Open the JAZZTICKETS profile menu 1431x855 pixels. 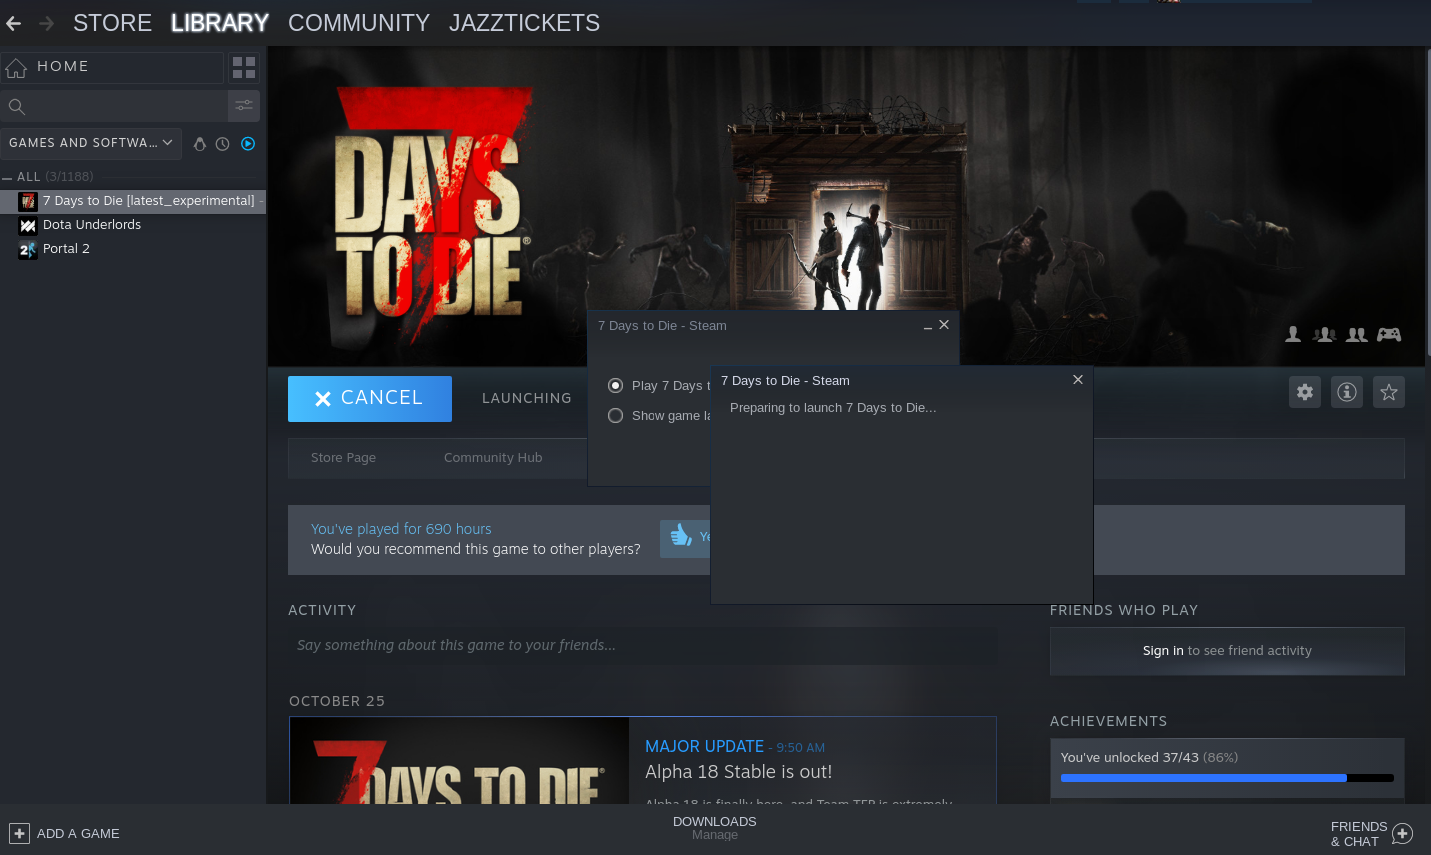click(524, 23)
